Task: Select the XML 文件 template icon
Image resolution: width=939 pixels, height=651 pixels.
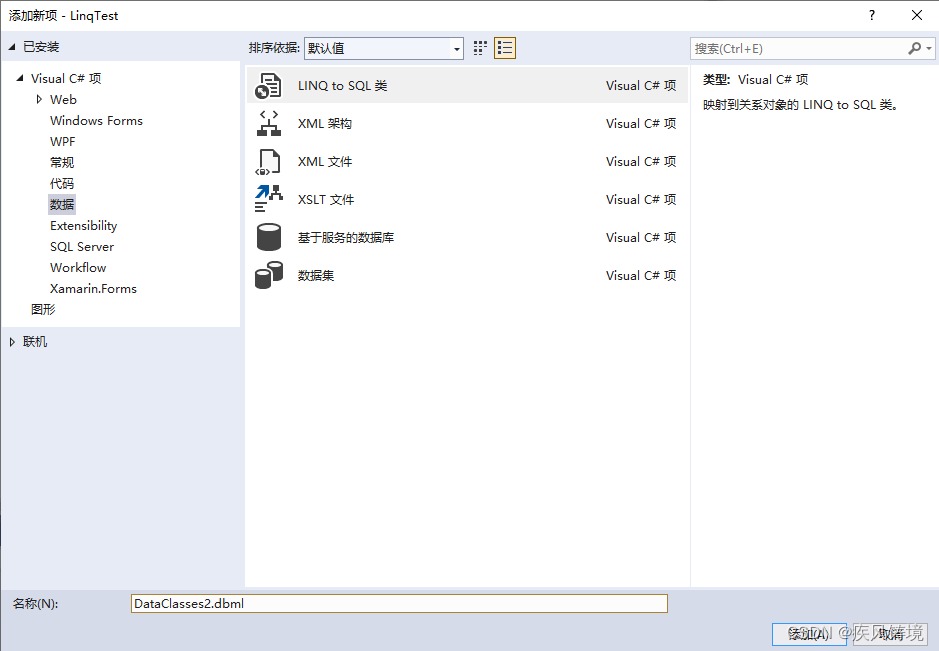Action: 270,161
